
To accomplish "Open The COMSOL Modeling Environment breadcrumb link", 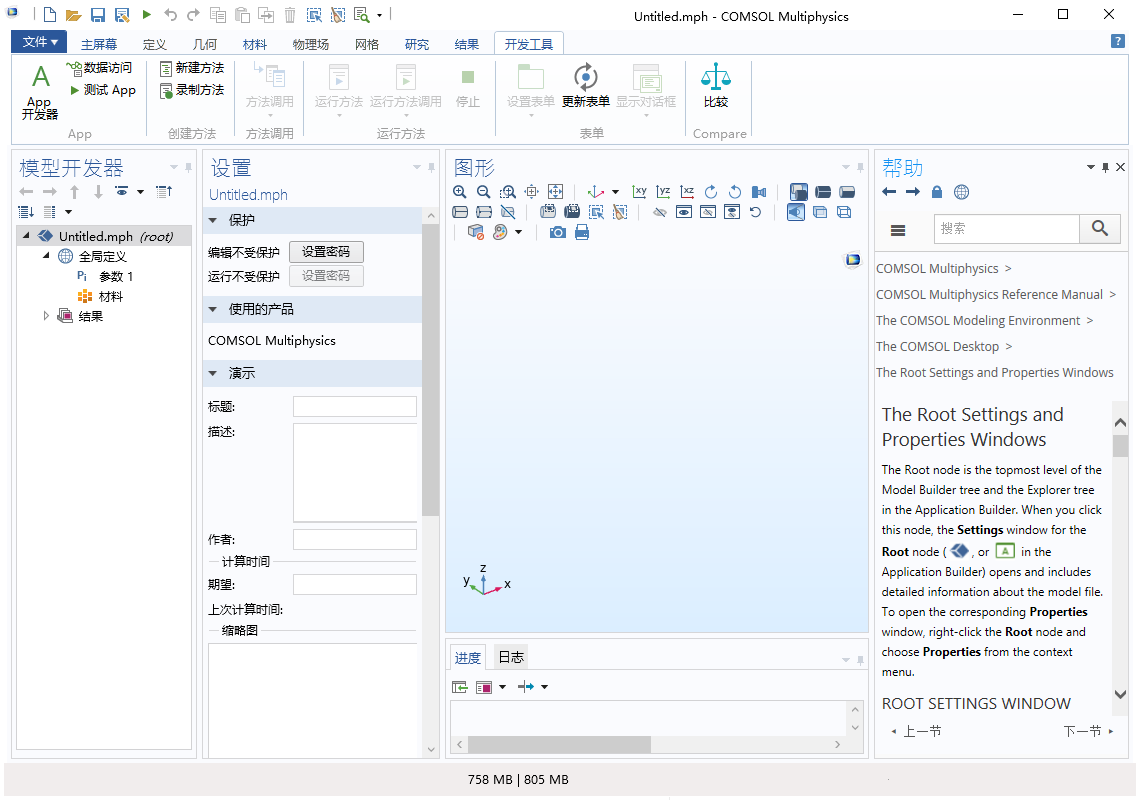I will (x=978, y=321).
